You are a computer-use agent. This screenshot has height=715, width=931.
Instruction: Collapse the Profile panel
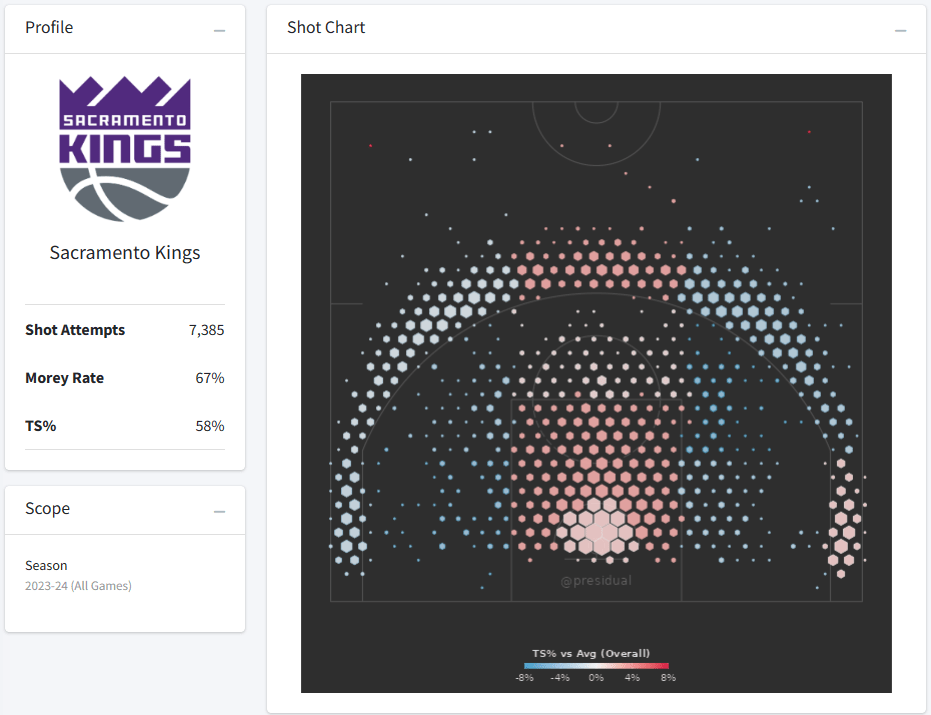[x=219, y=31]
